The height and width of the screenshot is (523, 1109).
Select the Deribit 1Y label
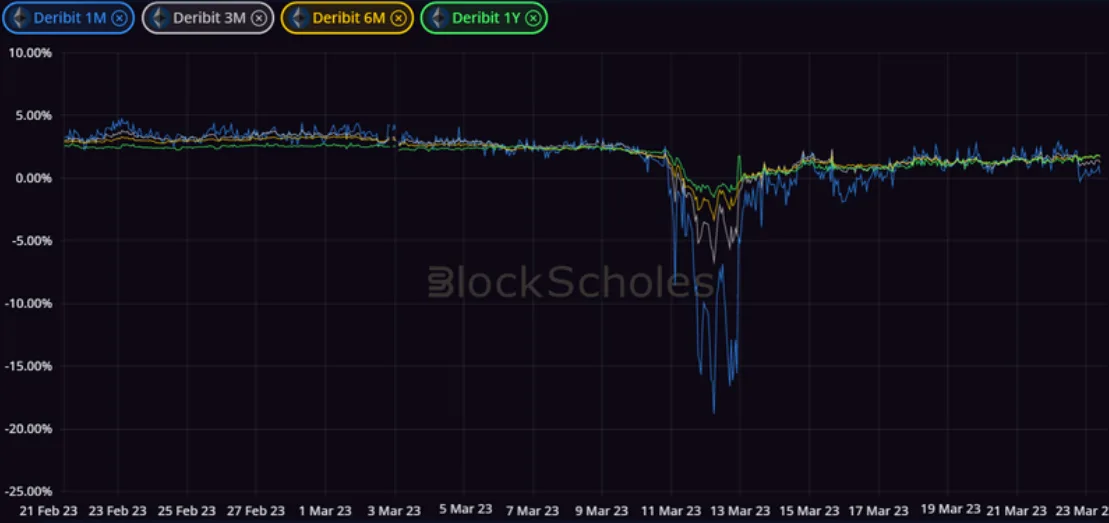pyautogui.click(x=486, y=18)
